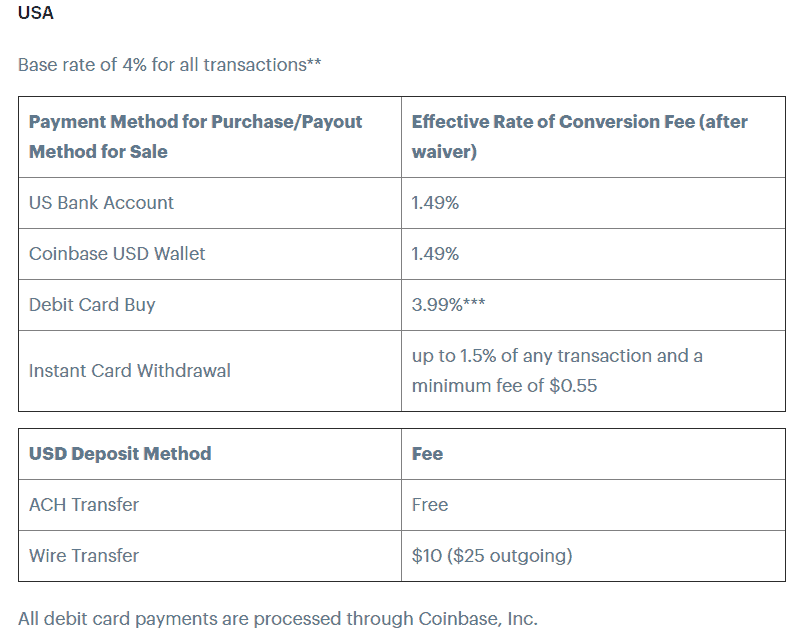Click the 1.49% fee for Coinbase USD Wallet

[435, 254]
